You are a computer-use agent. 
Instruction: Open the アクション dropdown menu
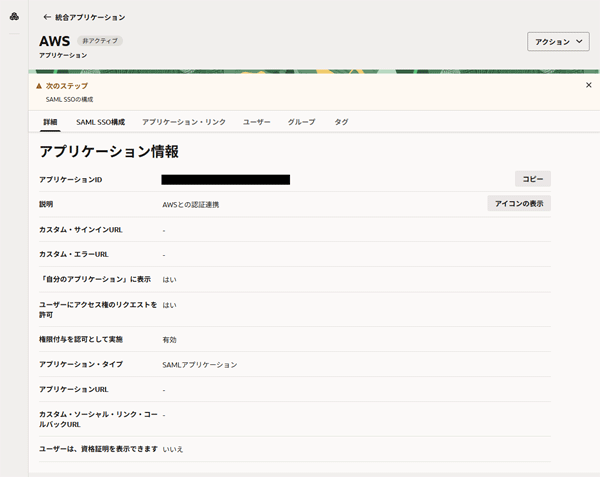[x=558, y=42]
